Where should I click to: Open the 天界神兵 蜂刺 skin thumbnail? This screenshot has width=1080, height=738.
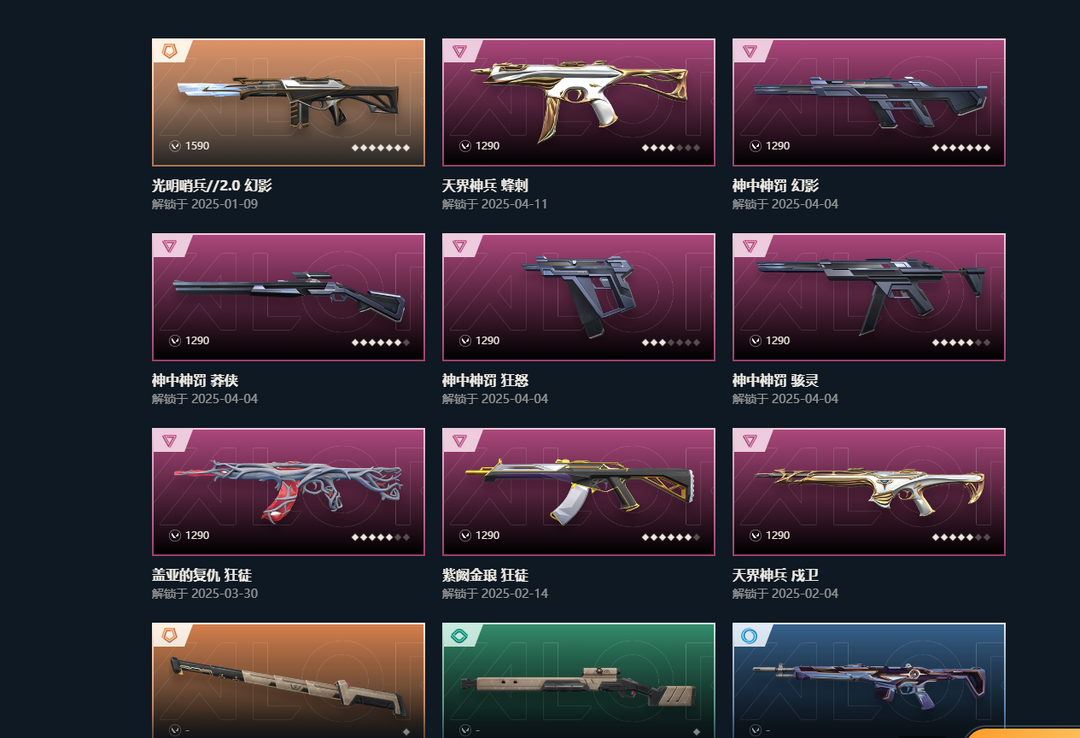coord(579,102)
